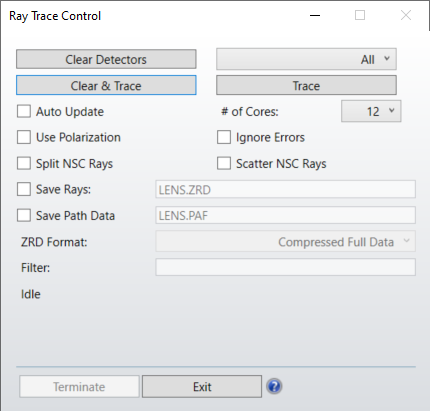Expand the number of Cores dropdown
The height and width of the screenshot is (411, 430).
371,111
